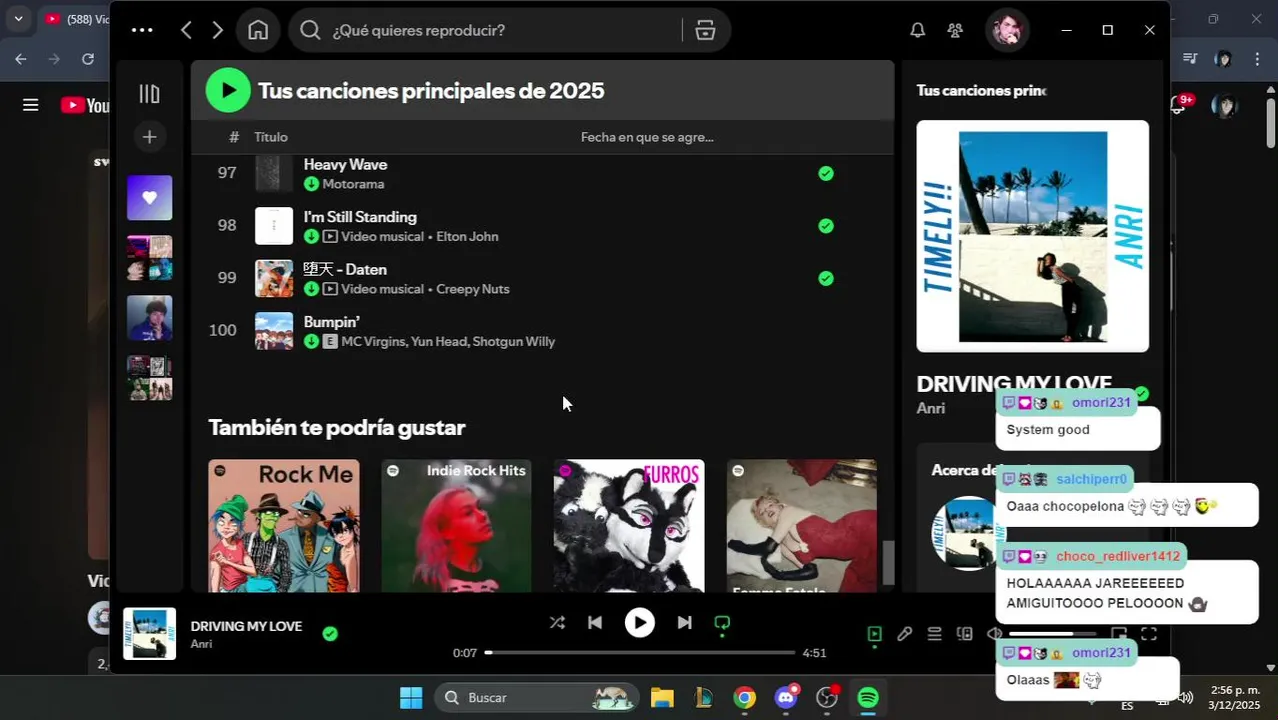The width and height of the screenshot is (1278, 720).
Task: Open artist Shotgun Willy
Action: tap(514, 342)
